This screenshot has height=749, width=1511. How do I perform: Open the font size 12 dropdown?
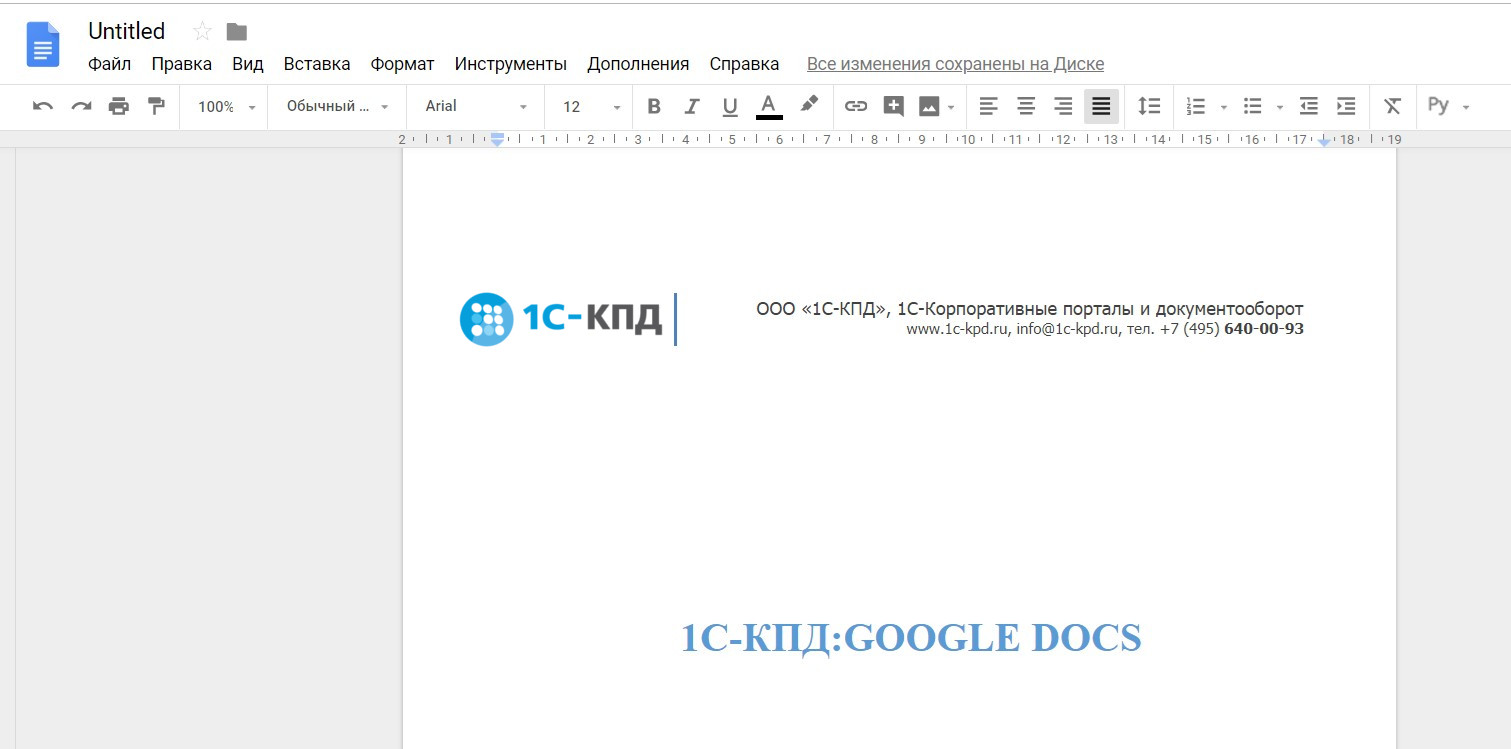(591, 106)
